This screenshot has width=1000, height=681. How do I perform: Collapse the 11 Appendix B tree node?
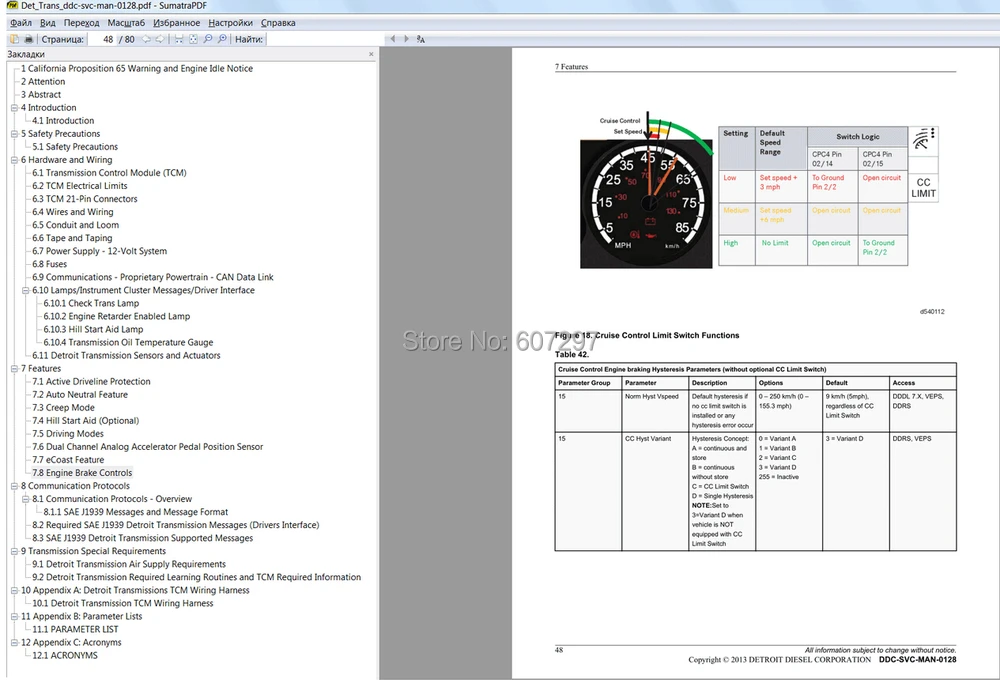pyautogui.click(x=14, y=617)
